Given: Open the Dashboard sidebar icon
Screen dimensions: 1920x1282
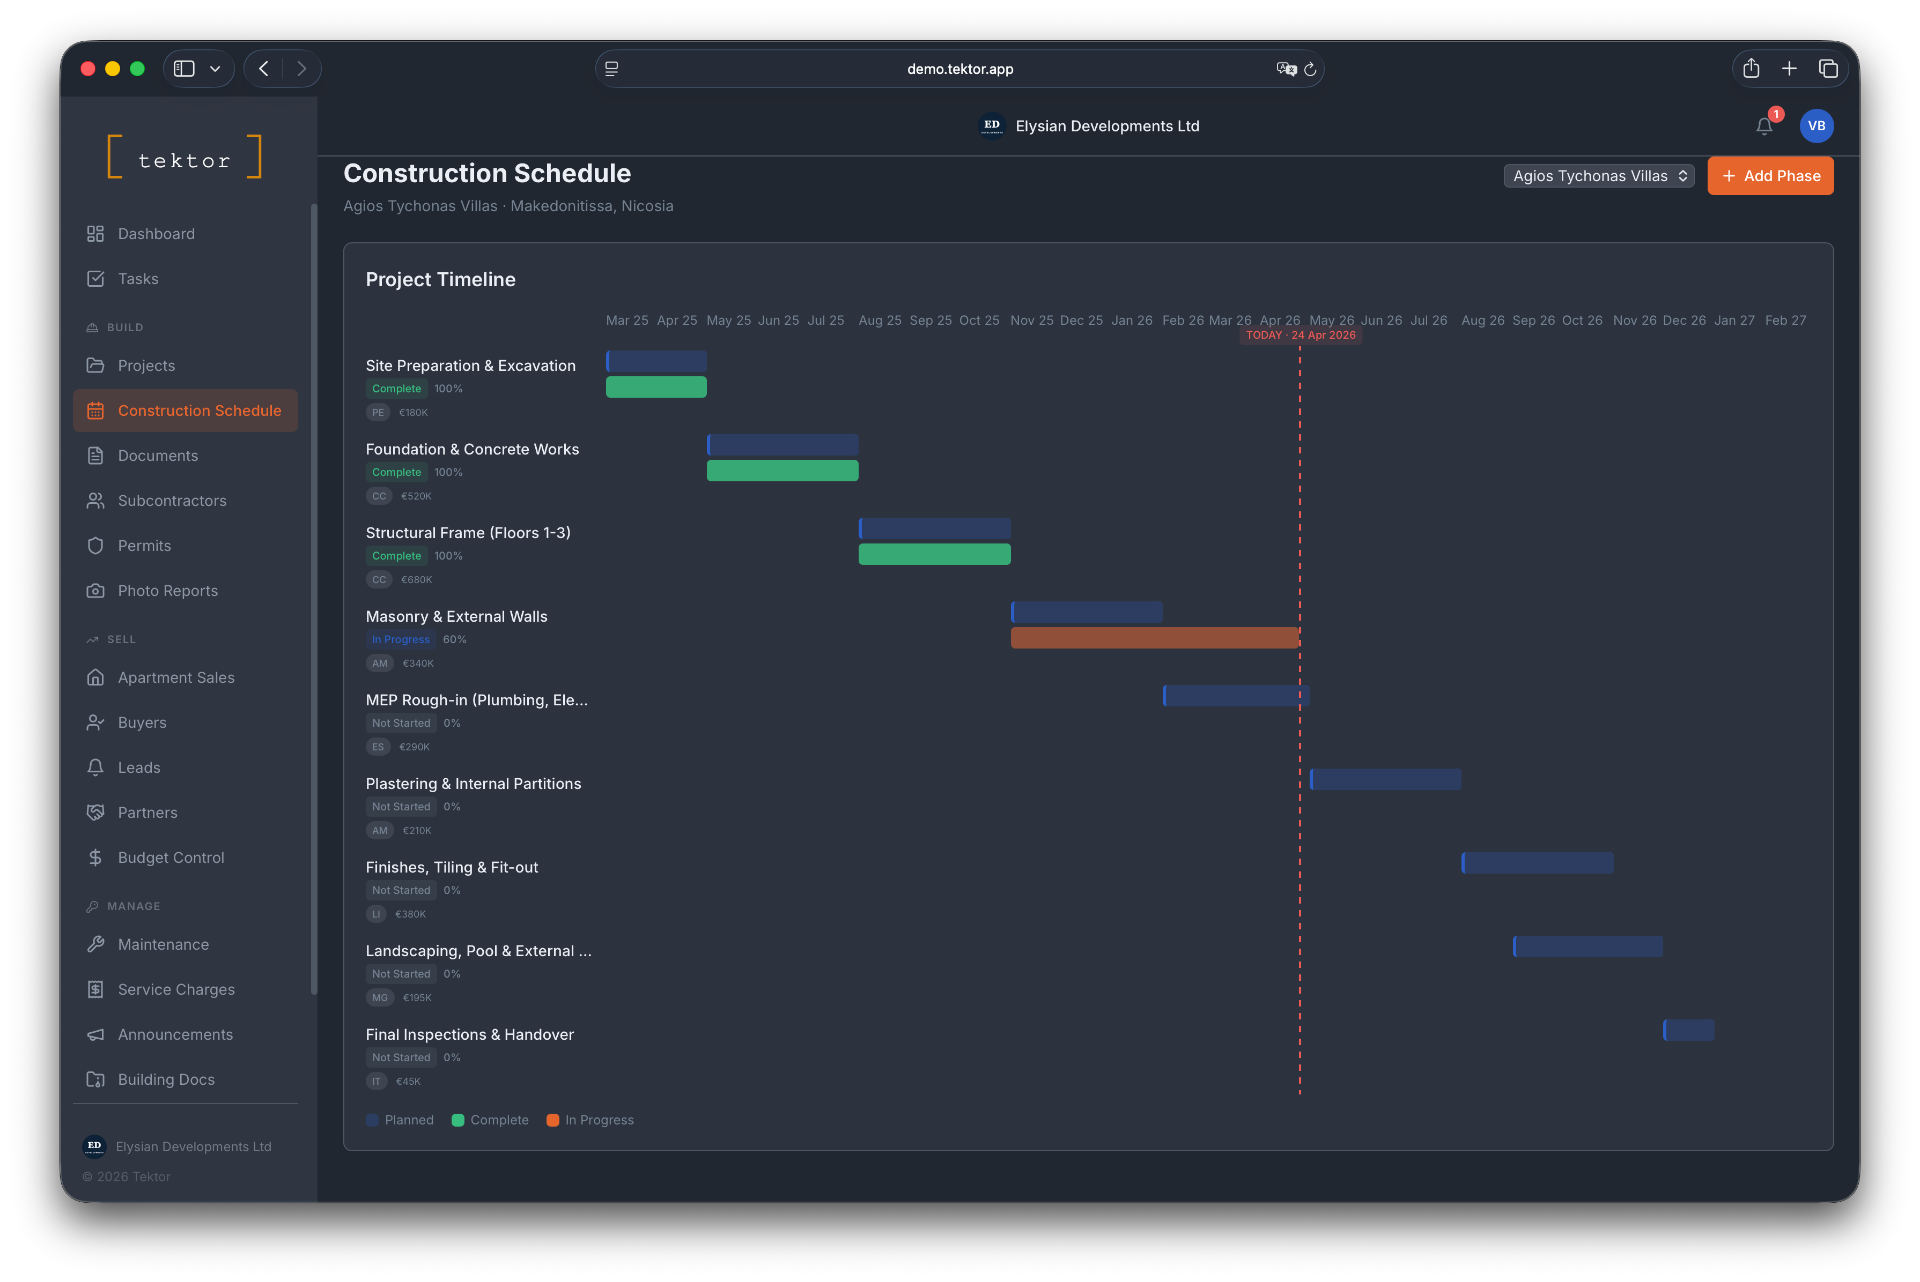Looking at the screenshot, I should (x=96, y=233).
